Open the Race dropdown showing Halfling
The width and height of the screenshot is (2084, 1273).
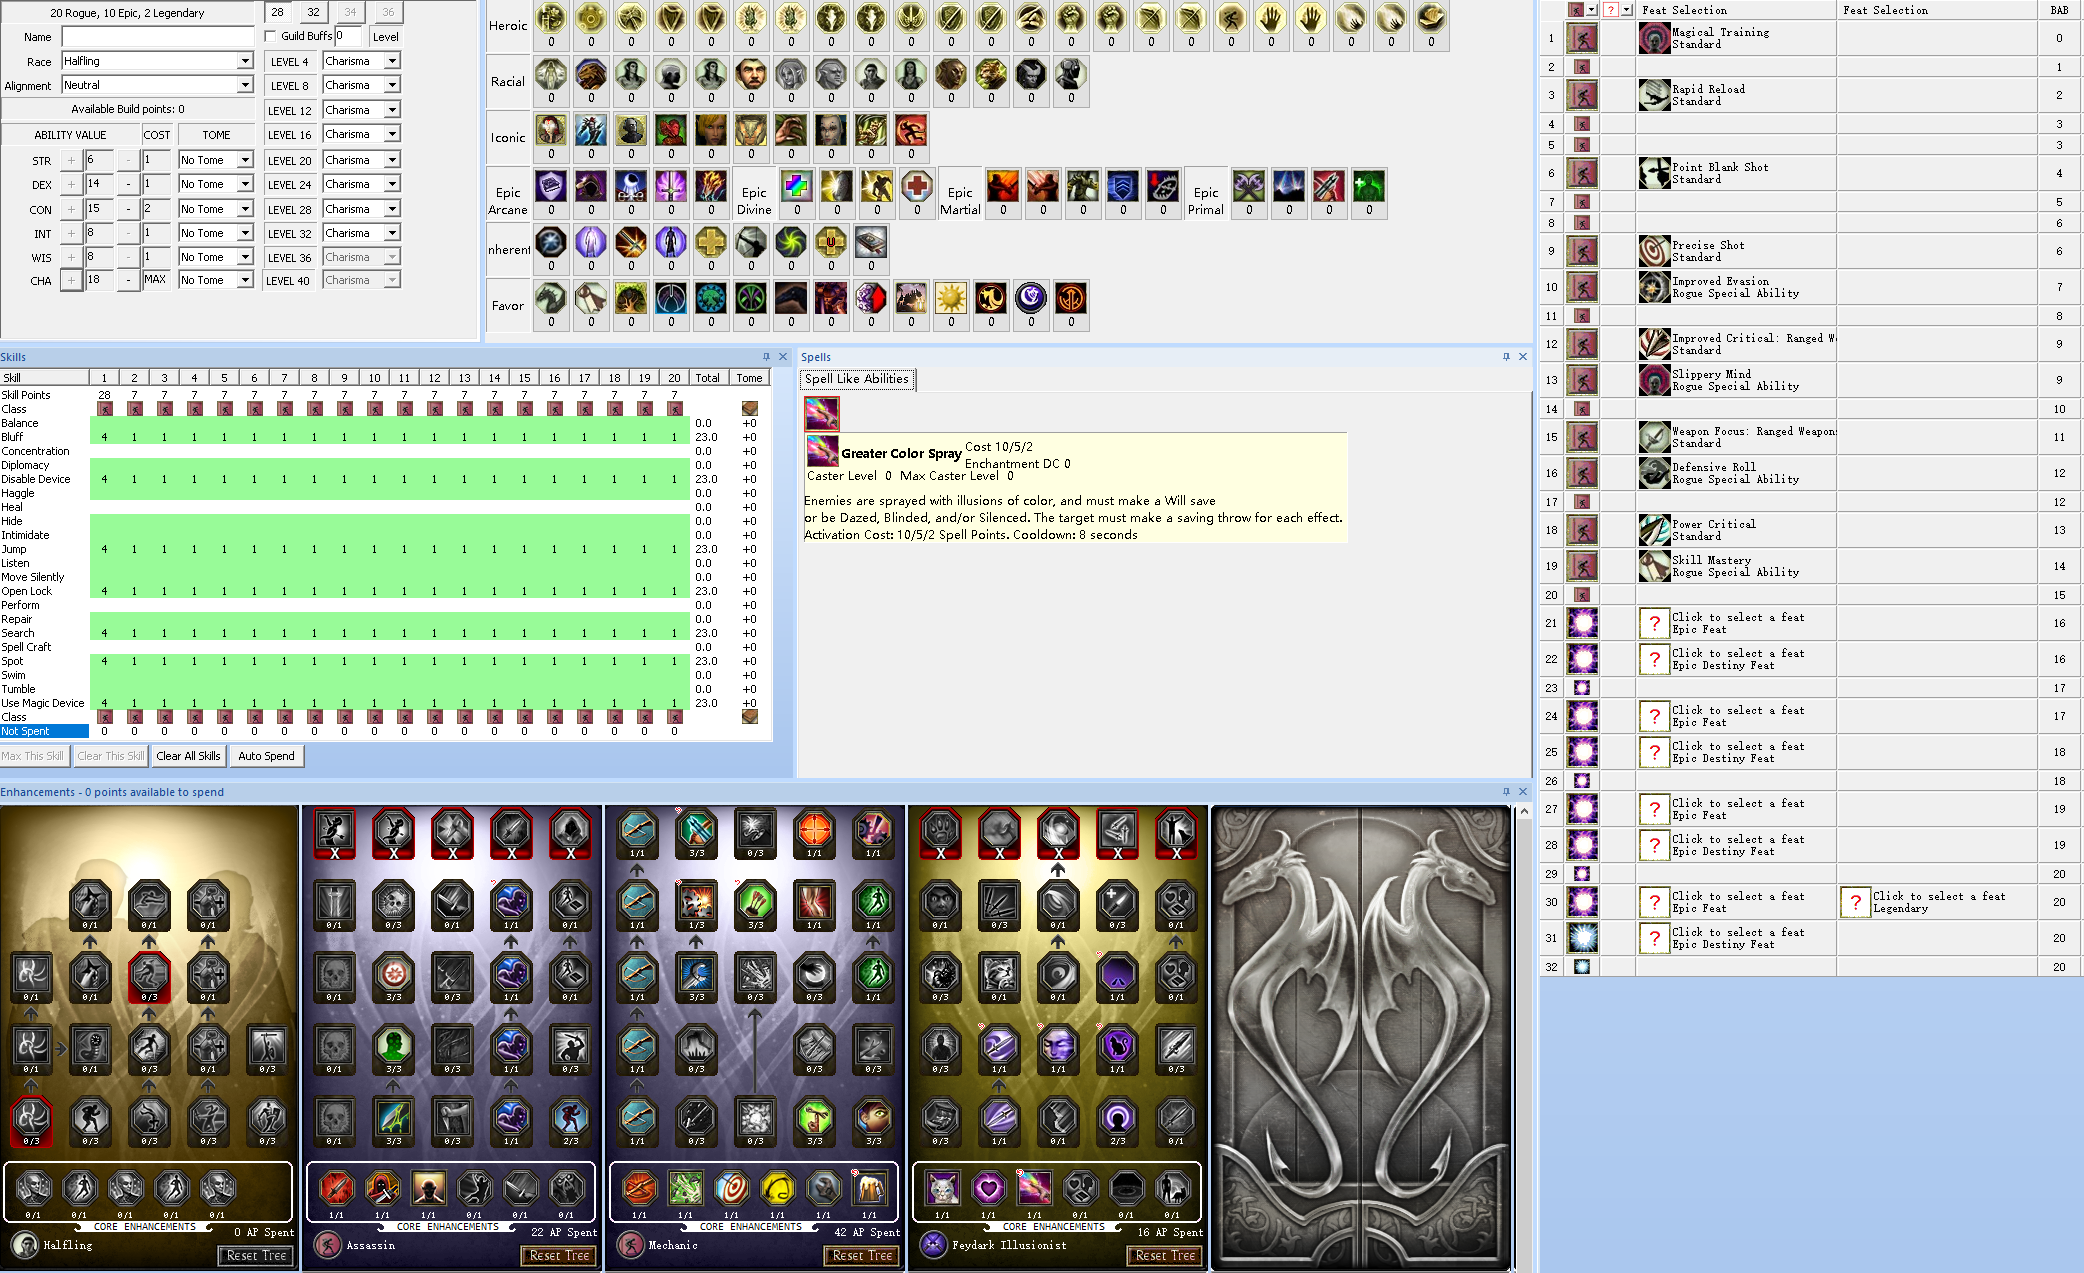(157, 61)
